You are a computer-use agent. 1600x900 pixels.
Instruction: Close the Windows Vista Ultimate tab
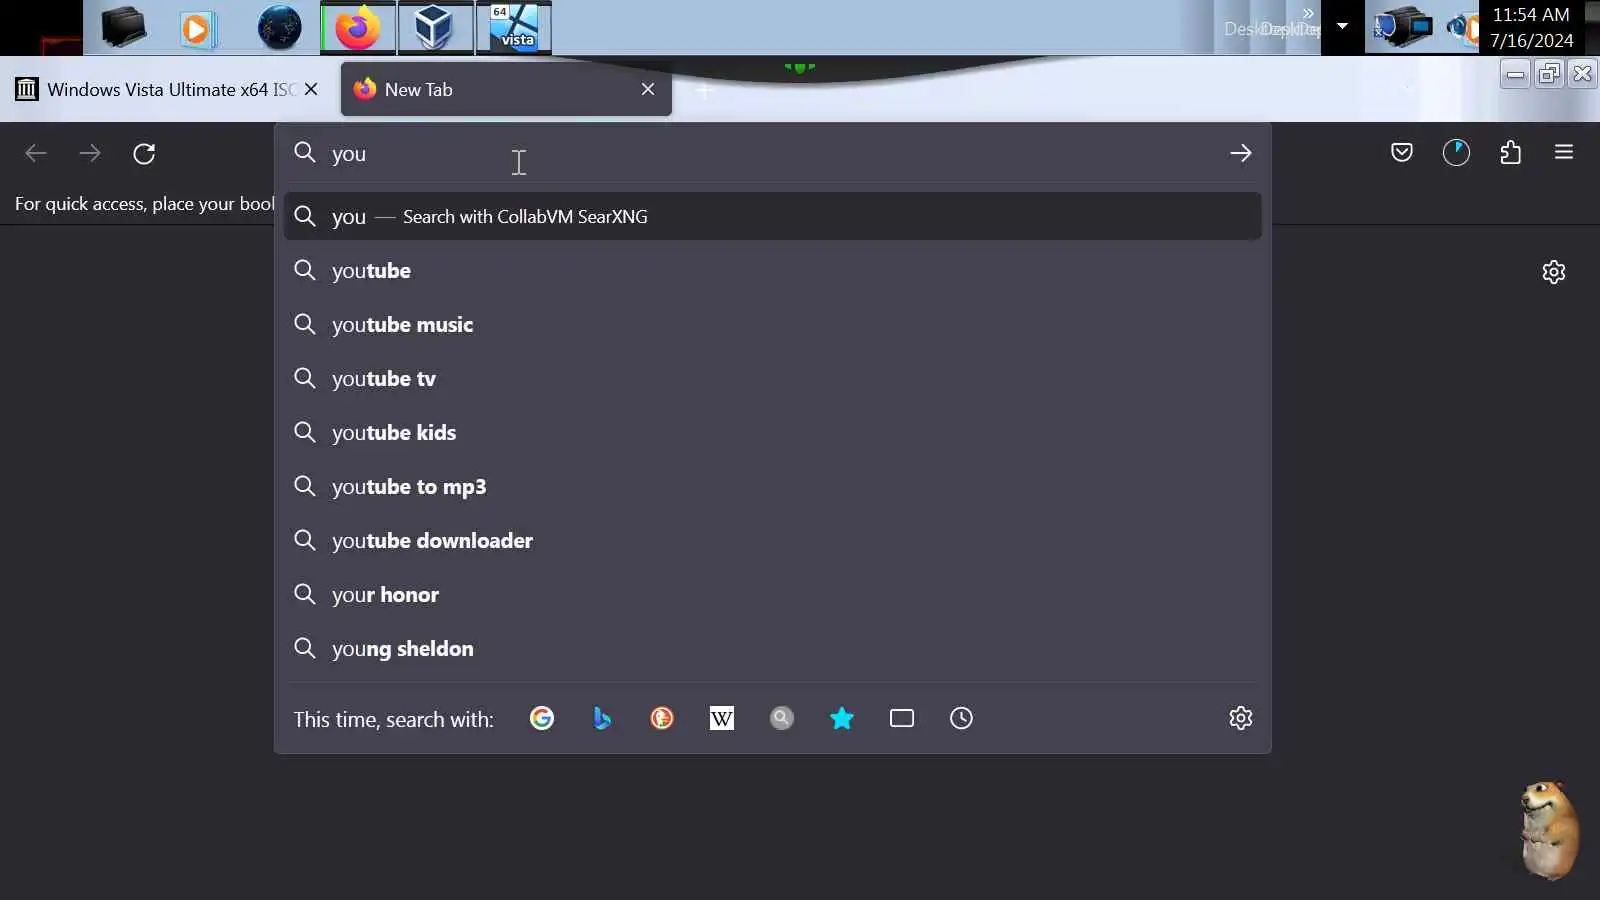[x=311, y=89]
